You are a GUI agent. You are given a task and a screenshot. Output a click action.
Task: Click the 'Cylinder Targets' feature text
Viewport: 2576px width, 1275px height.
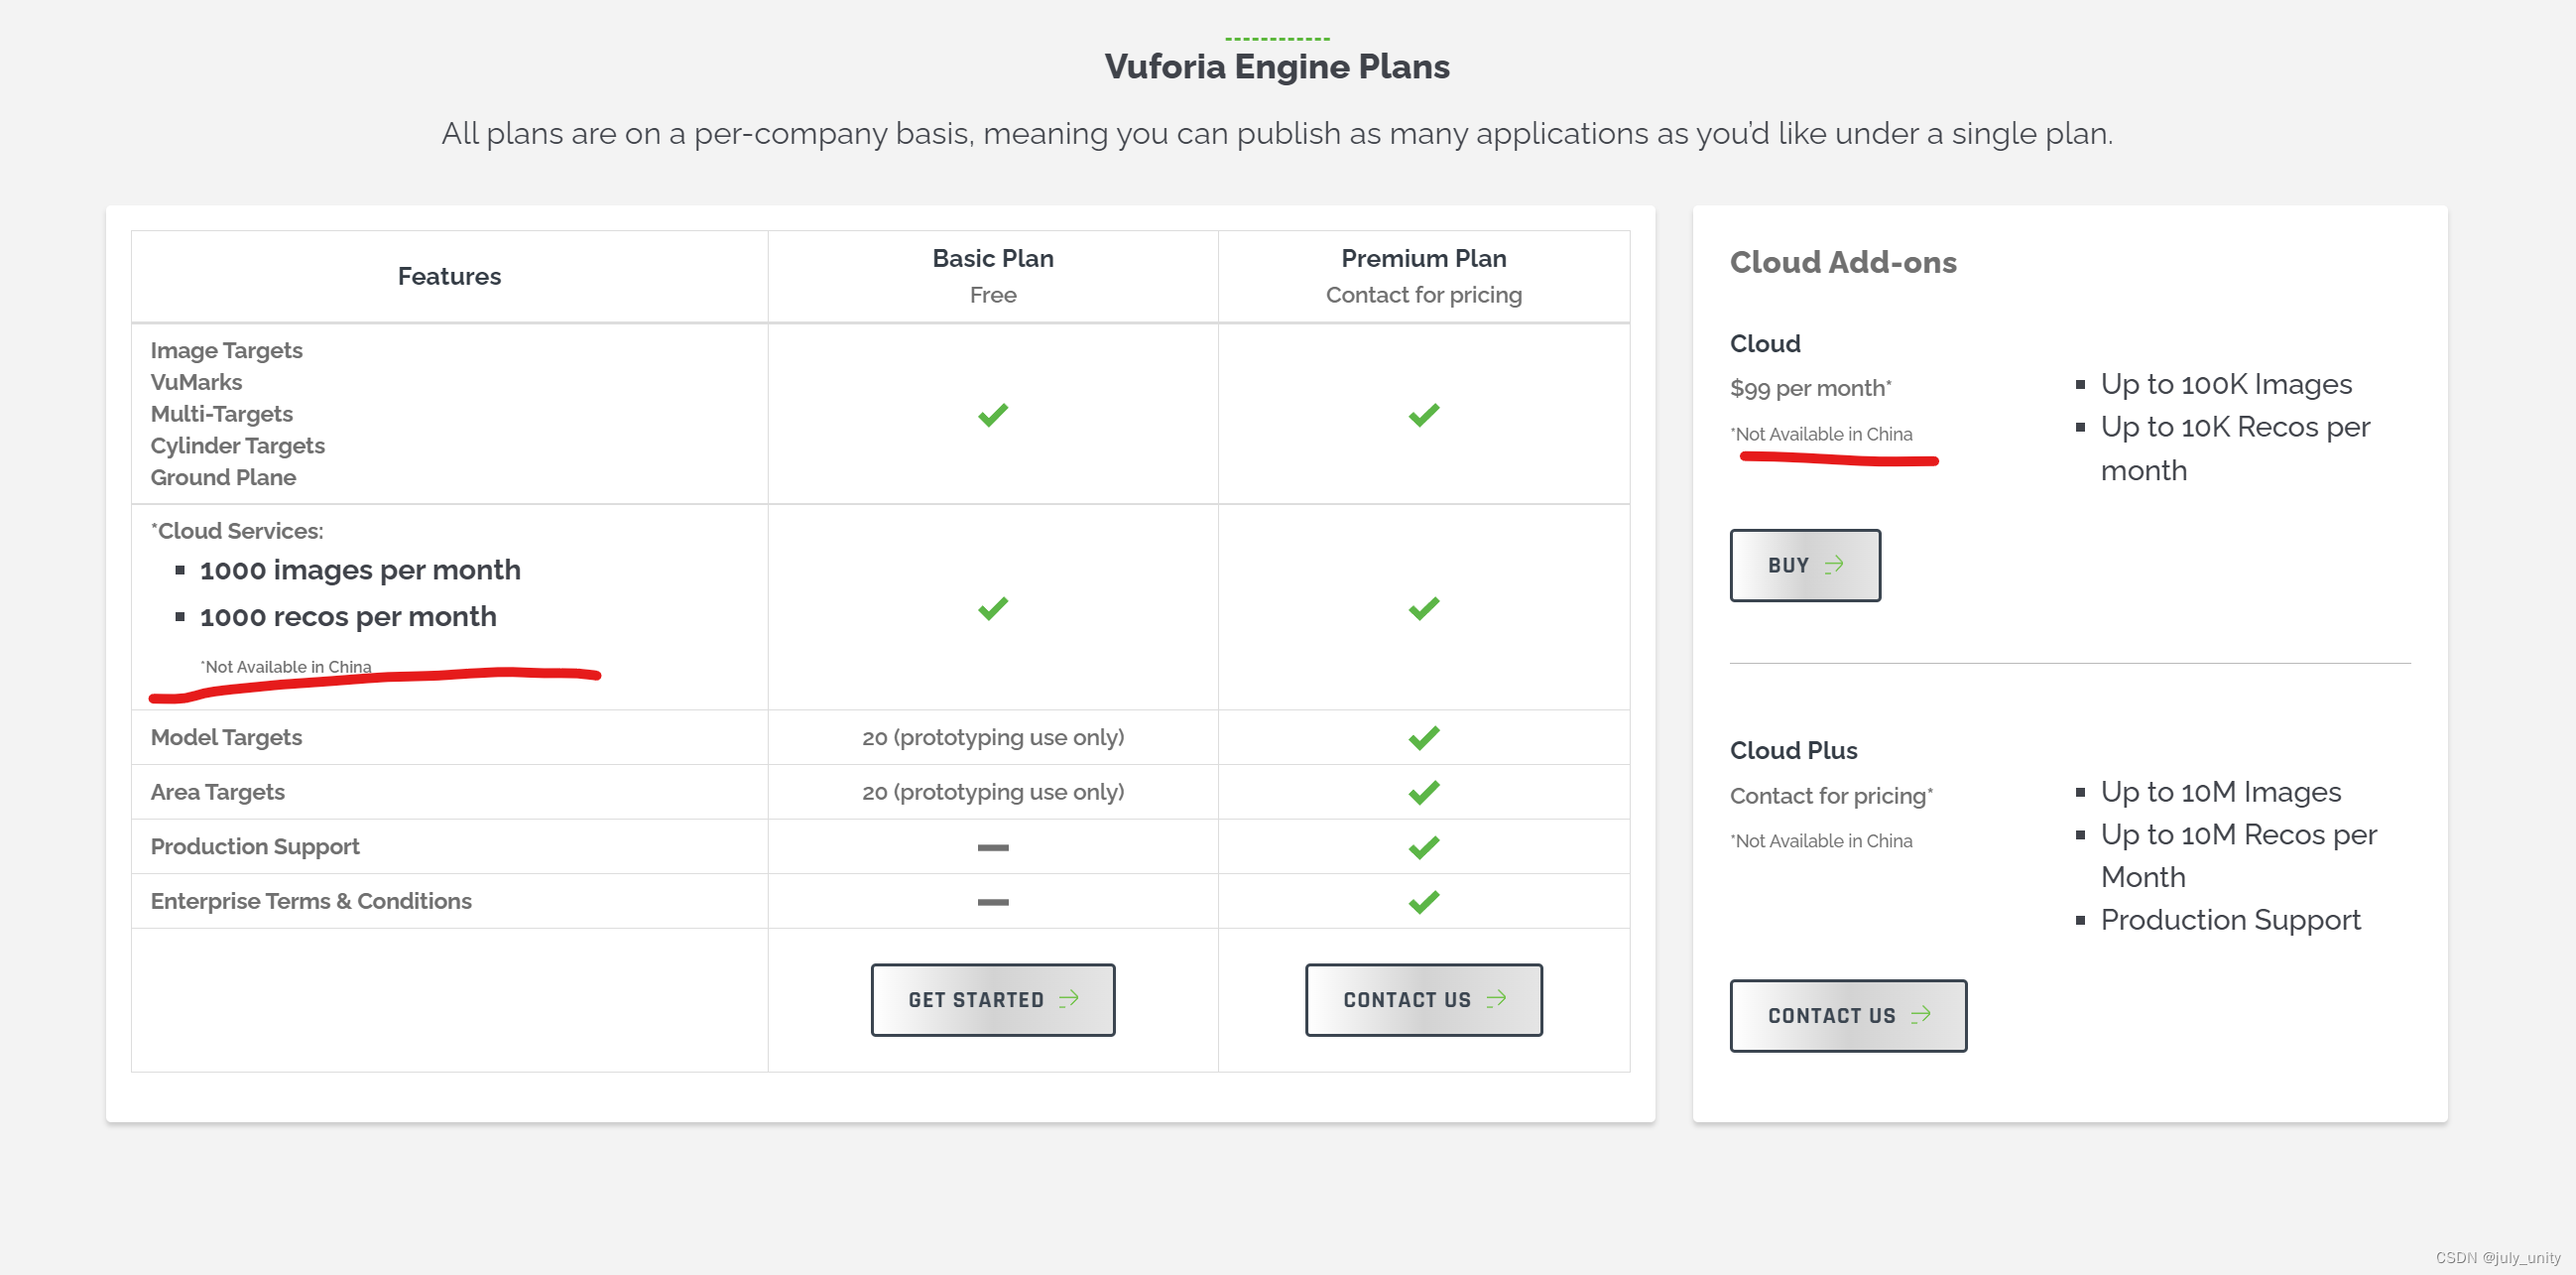click(x=237, y=446)
